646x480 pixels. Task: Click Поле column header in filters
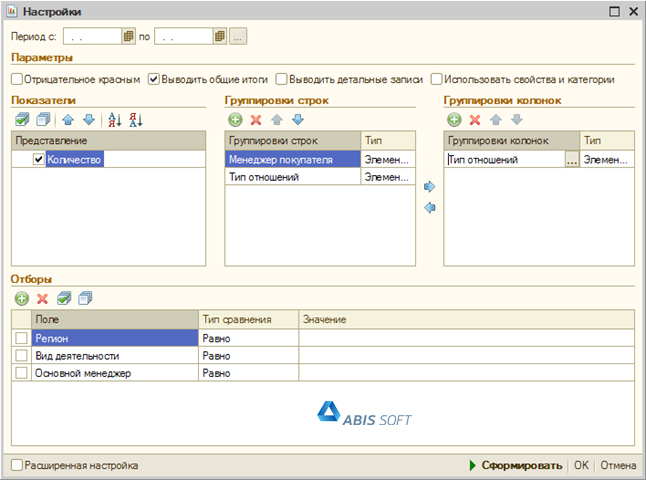pos(115,319)
